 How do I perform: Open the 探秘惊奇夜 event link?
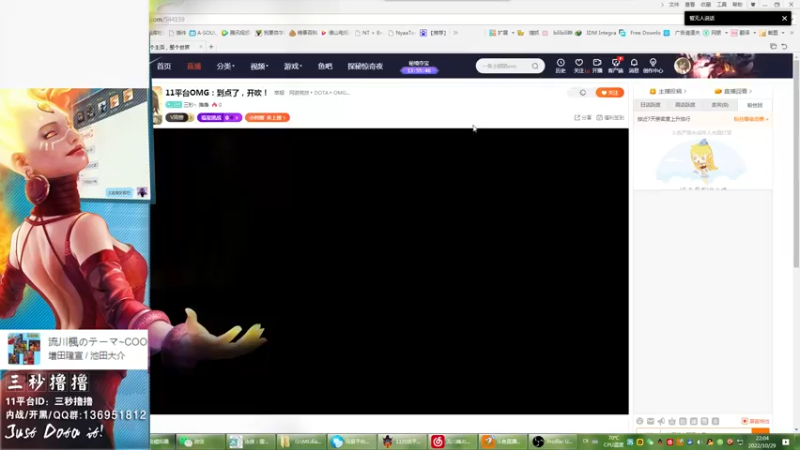click(x=365, y=66)
